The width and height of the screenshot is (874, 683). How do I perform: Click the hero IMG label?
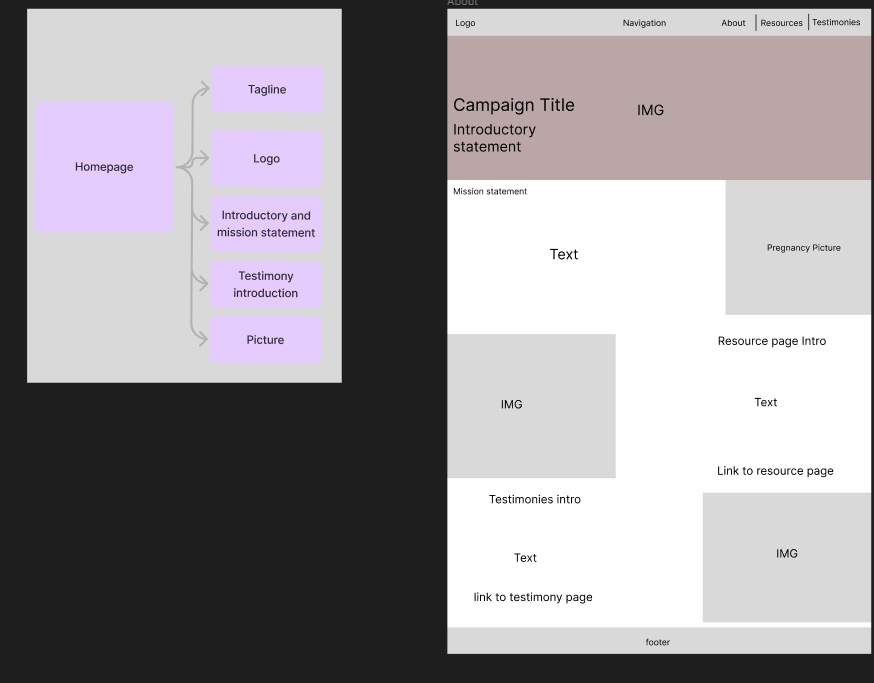pyautogui.click(x=650, y=110)
